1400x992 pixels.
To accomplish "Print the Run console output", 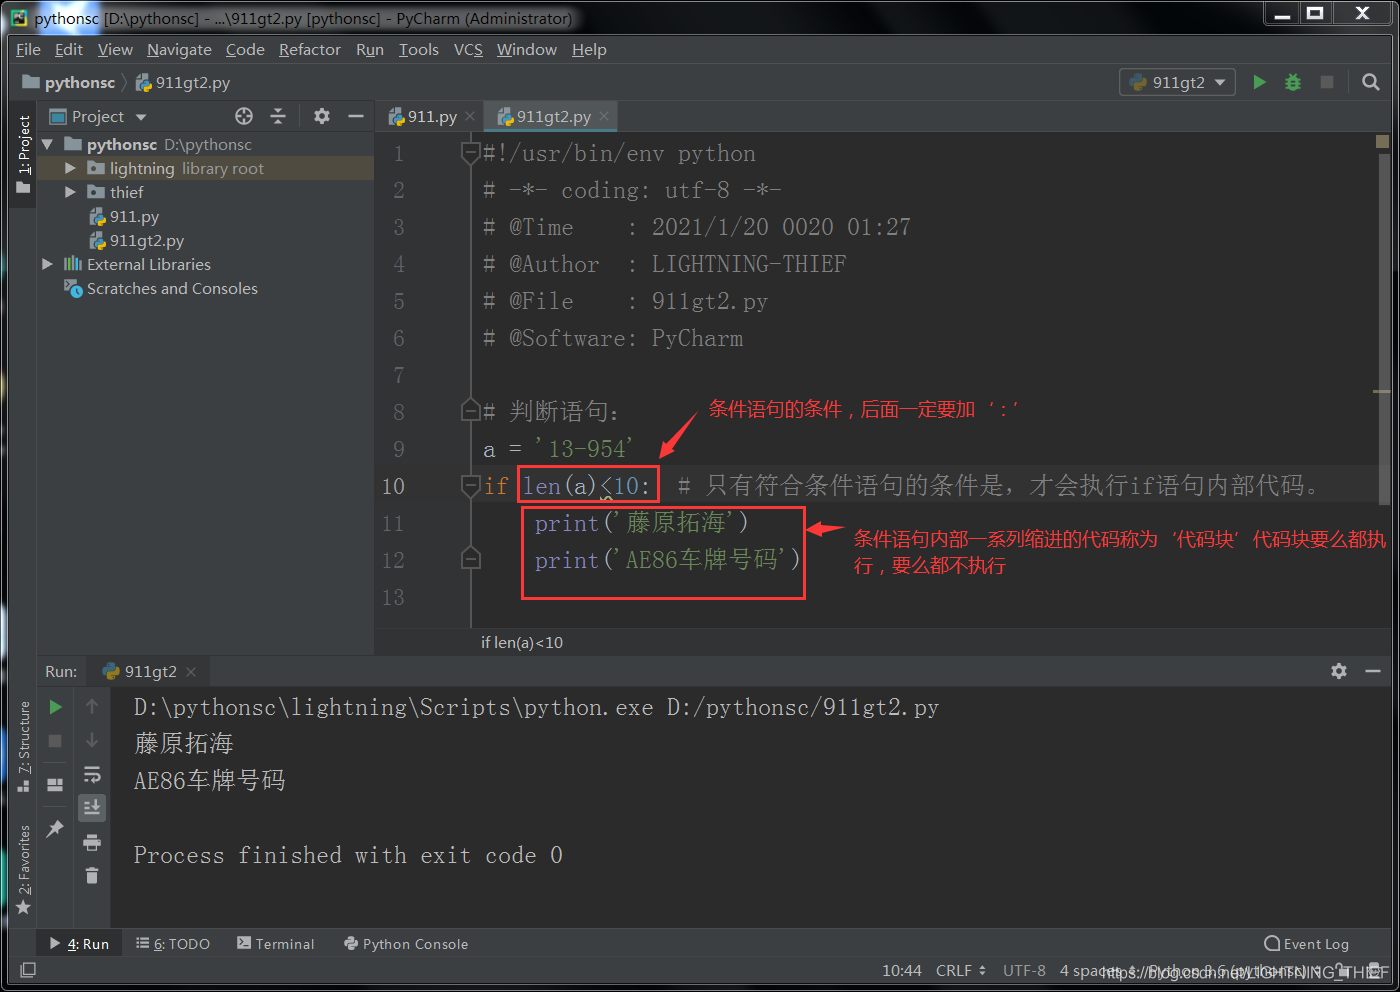I will [92, 842].
